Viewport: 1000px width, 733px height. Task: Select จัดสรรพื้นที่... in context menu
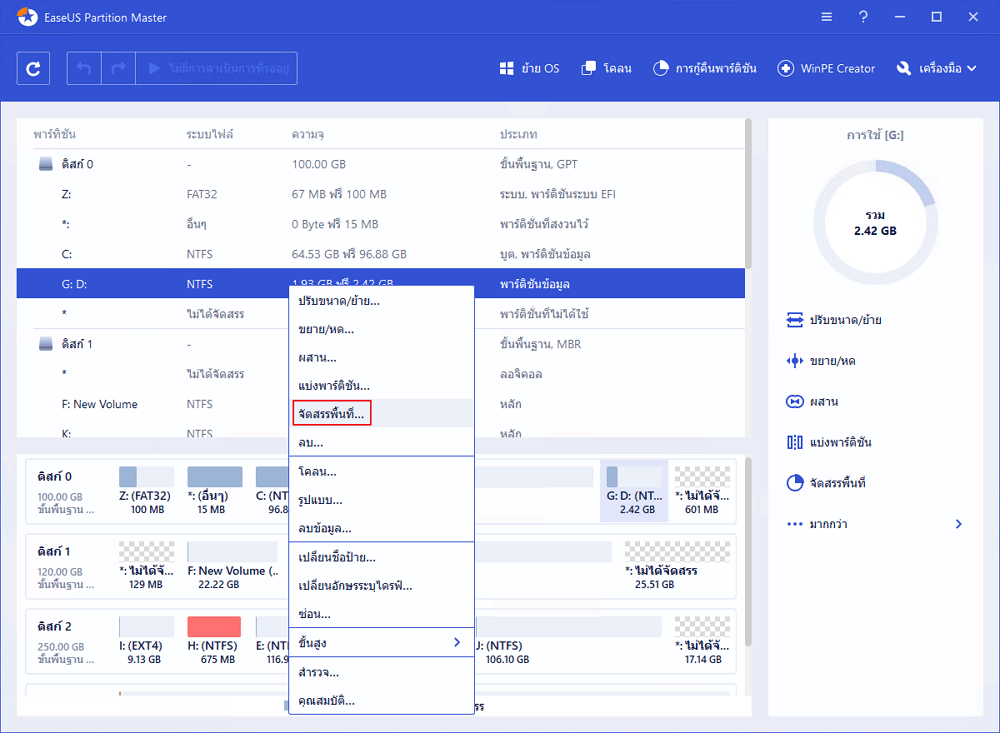pos(381,413)
